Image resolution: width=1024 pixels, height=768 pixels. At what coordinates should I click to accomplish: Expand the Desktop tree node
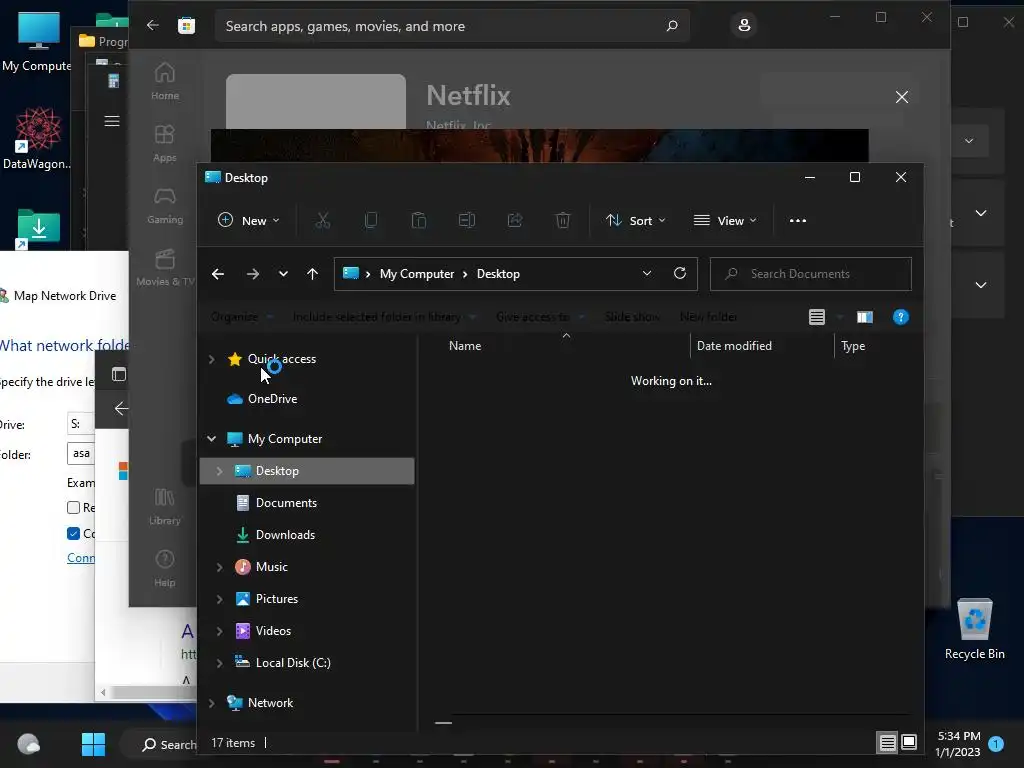click(219, 471)
